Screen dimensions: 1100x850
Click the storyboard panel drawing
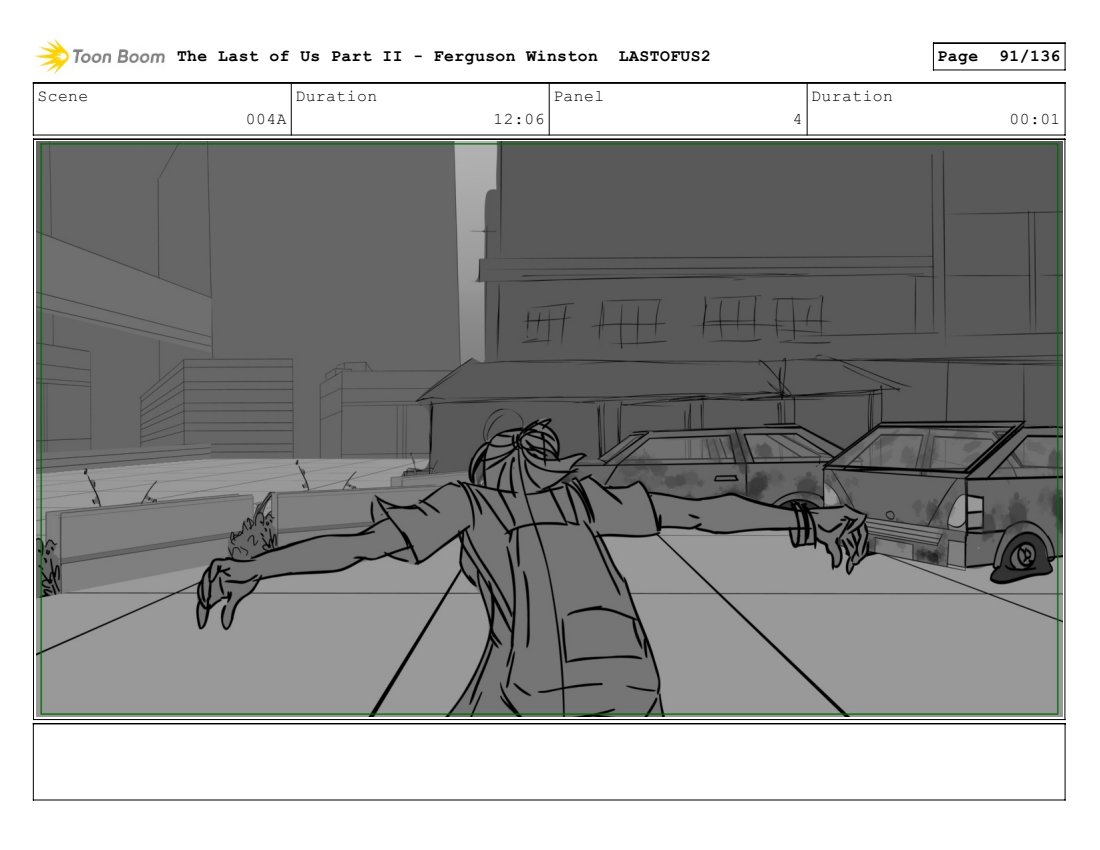tap(549, 429)
